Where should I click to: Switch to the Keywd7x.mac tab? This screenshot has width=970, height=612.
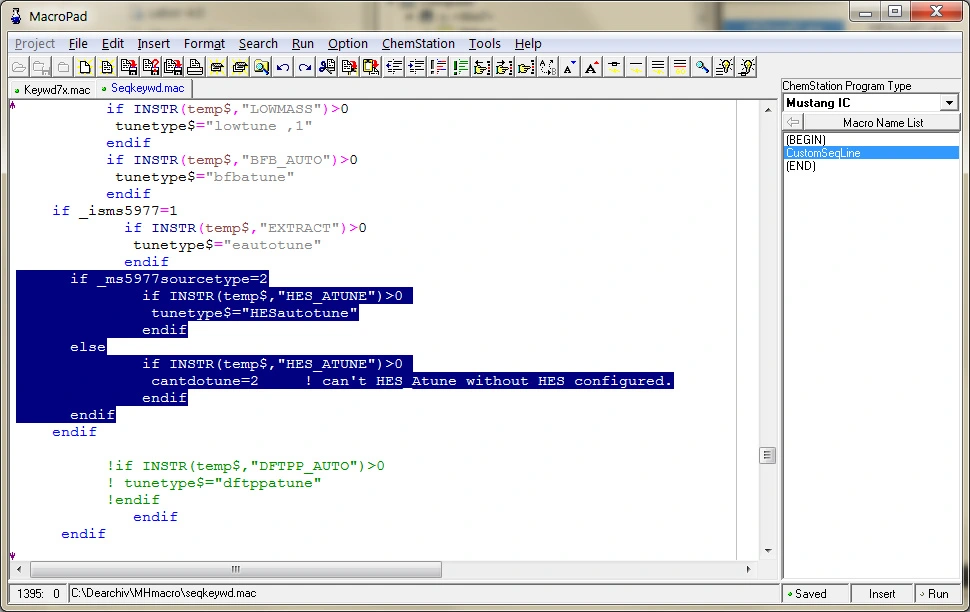[53, 90]
